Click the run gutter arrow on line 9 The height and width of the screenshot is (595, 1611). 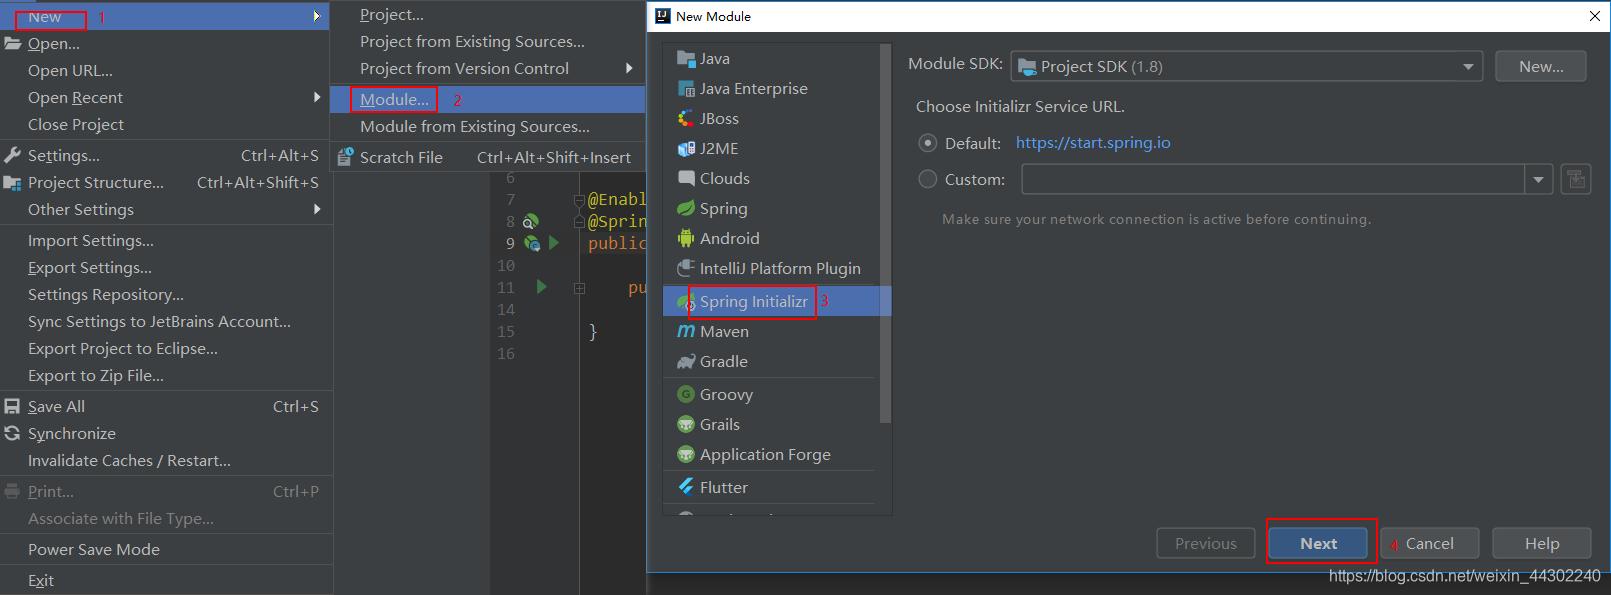554,243
